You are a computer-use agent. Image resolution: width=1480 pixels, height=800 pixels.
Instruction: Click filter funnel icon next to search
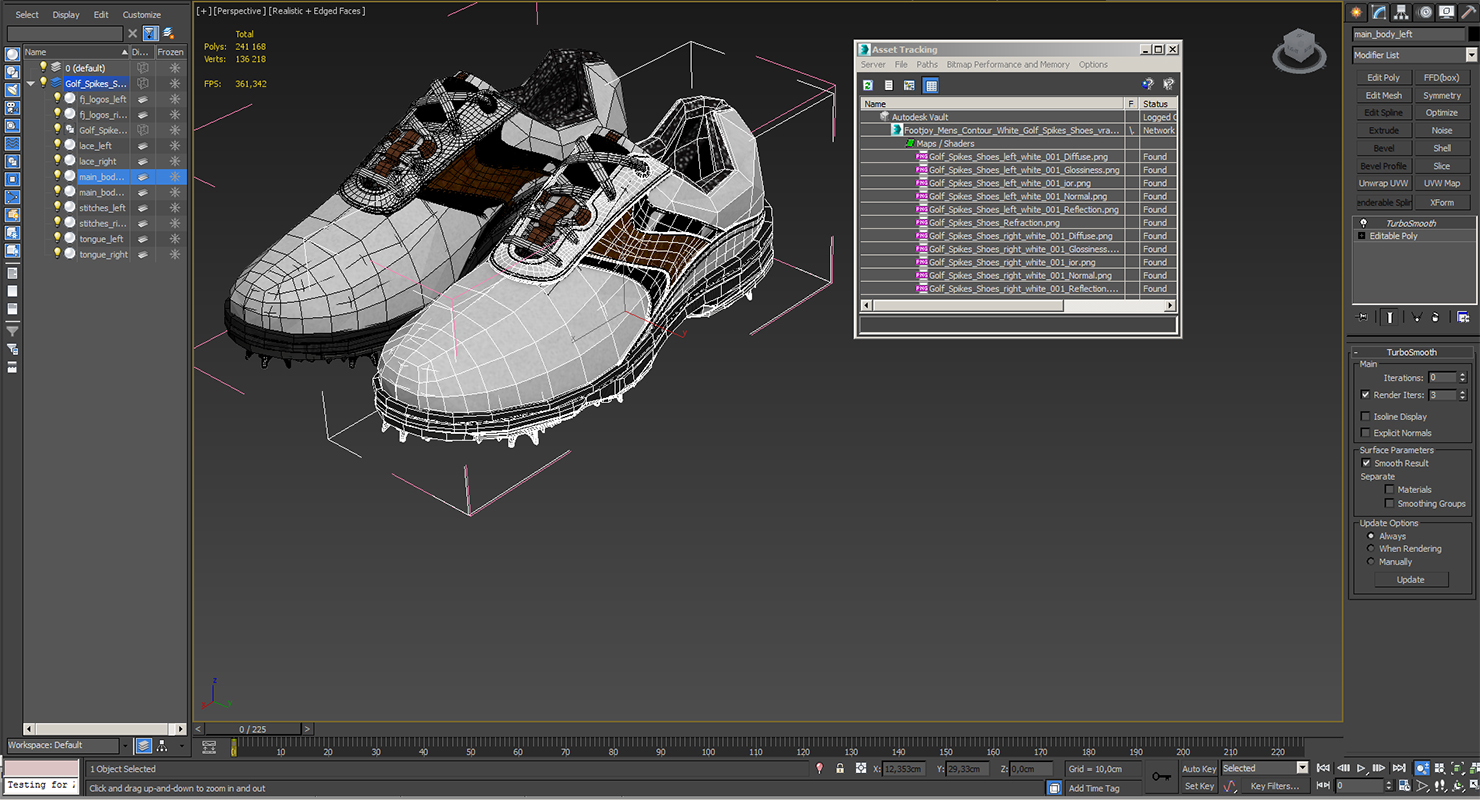click(x=150, y=34)
